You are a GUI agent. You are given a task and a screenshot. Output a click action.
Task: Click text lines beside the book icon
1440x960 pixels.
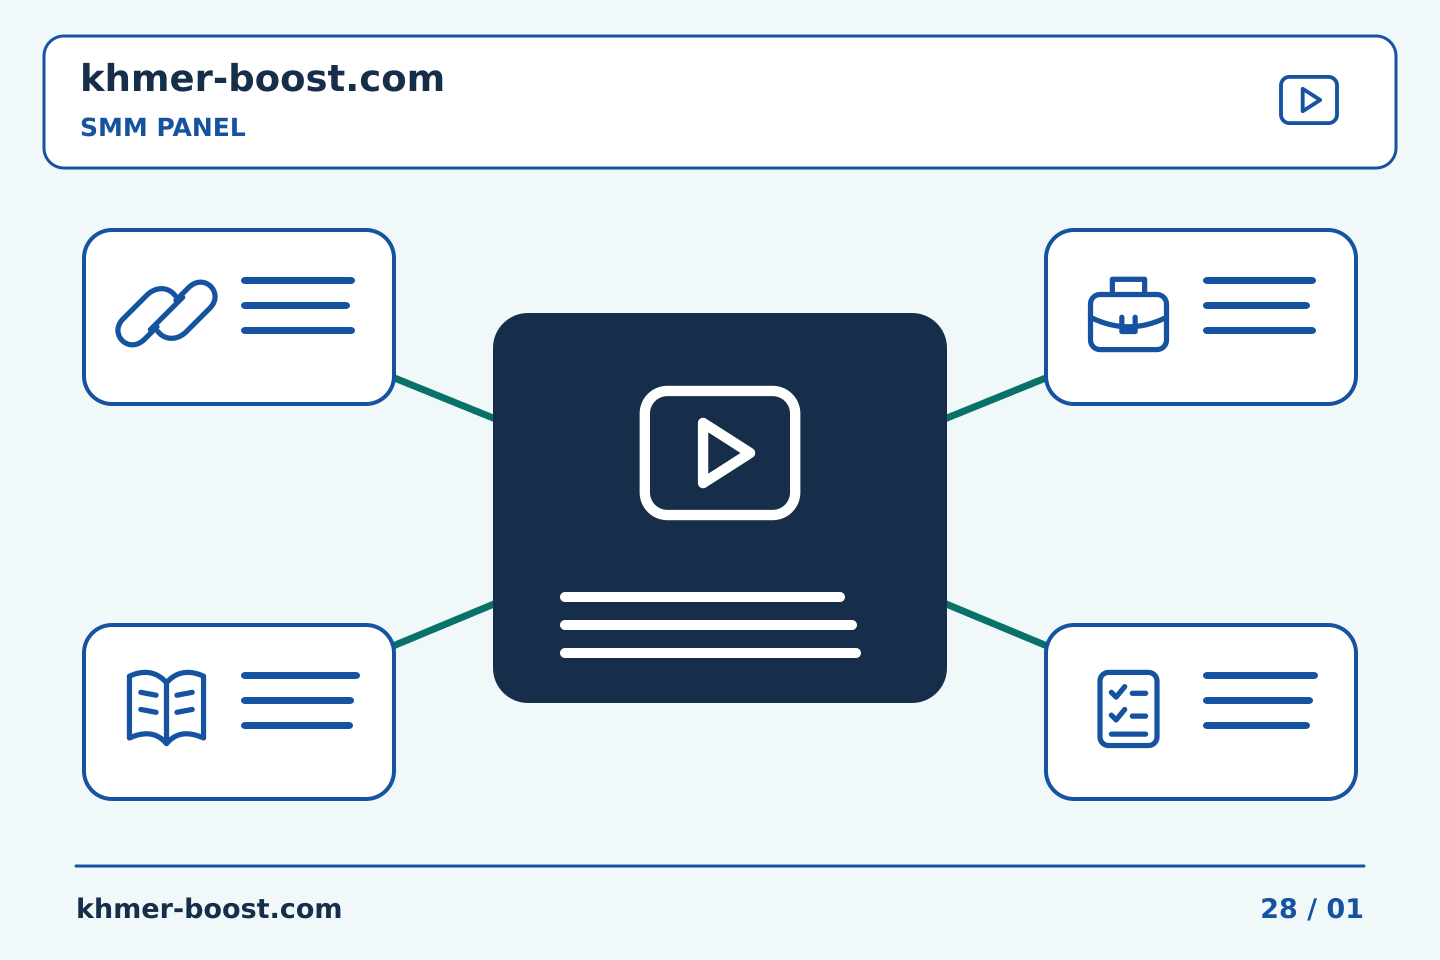pyautogui.click(x=300, y=700)
